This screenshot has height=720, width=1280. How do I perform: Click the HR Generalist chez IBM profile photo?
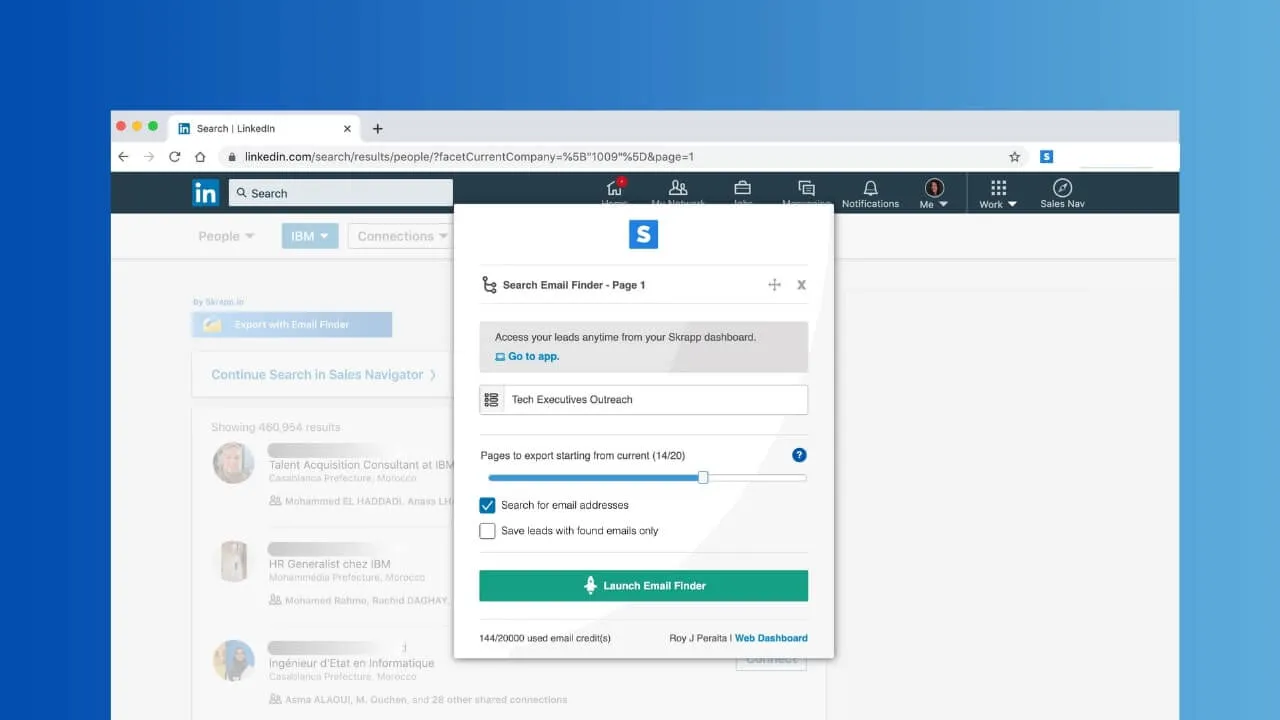pyautogui.click(x=233, y=561)
